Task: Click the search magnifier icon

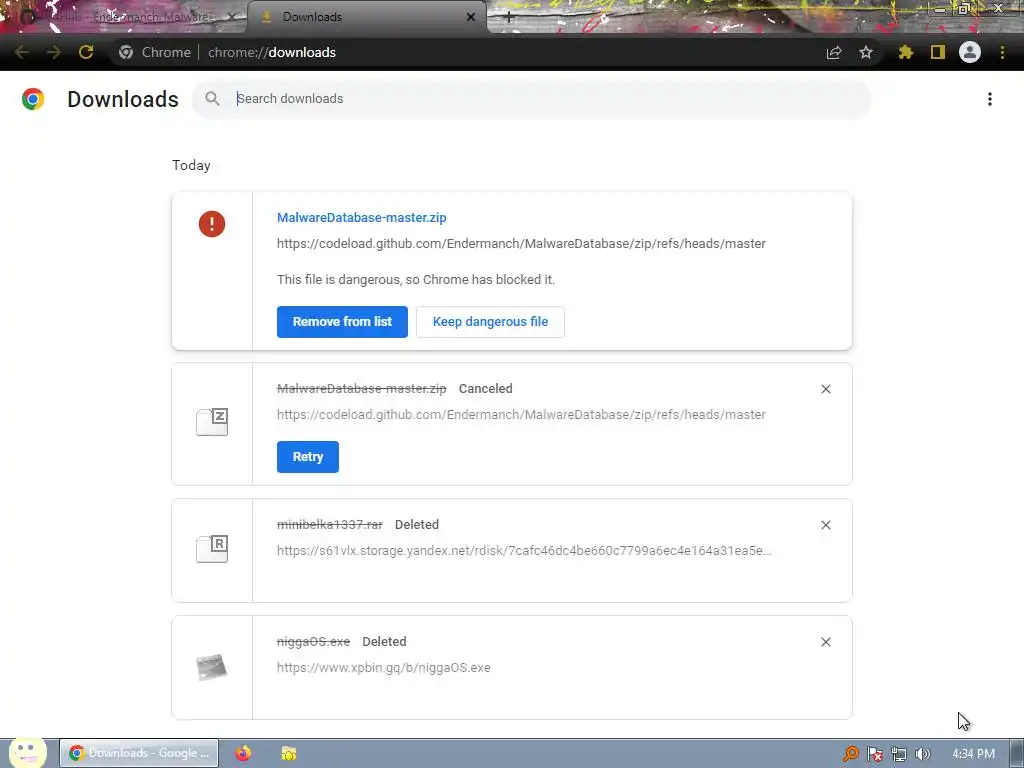Action: tap(212, 99)
